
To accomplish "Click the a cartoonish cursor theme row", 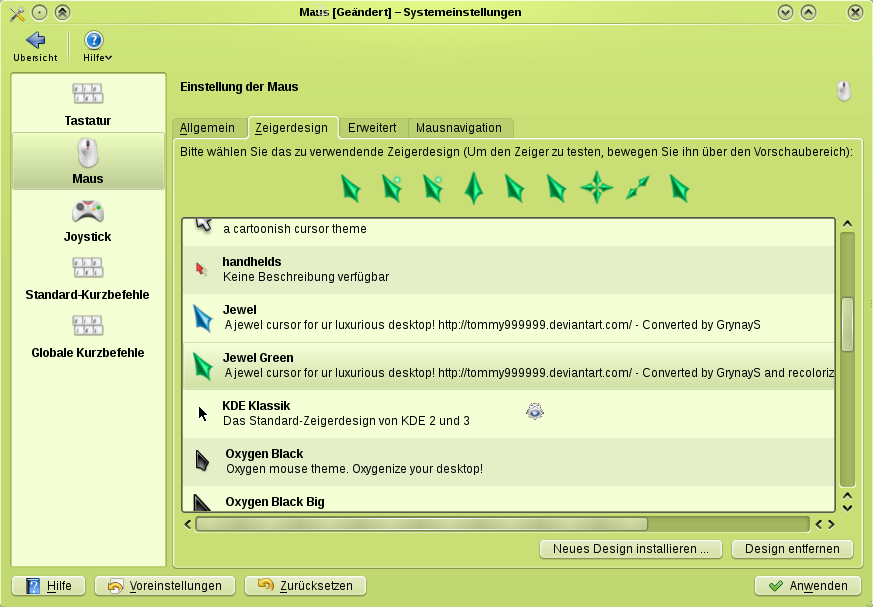I will [508, 232].
